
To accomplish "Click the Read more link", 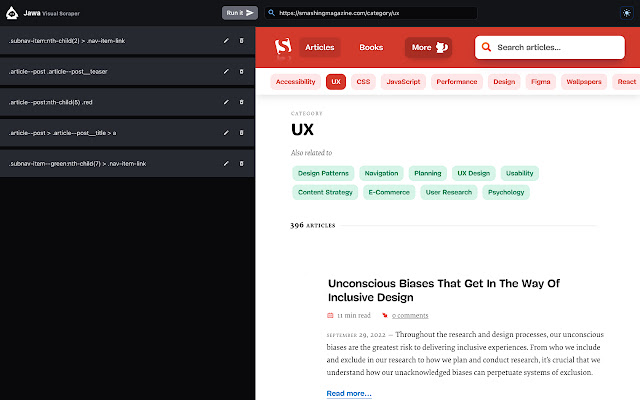I will pyautogui.click(x=349, y=393).
